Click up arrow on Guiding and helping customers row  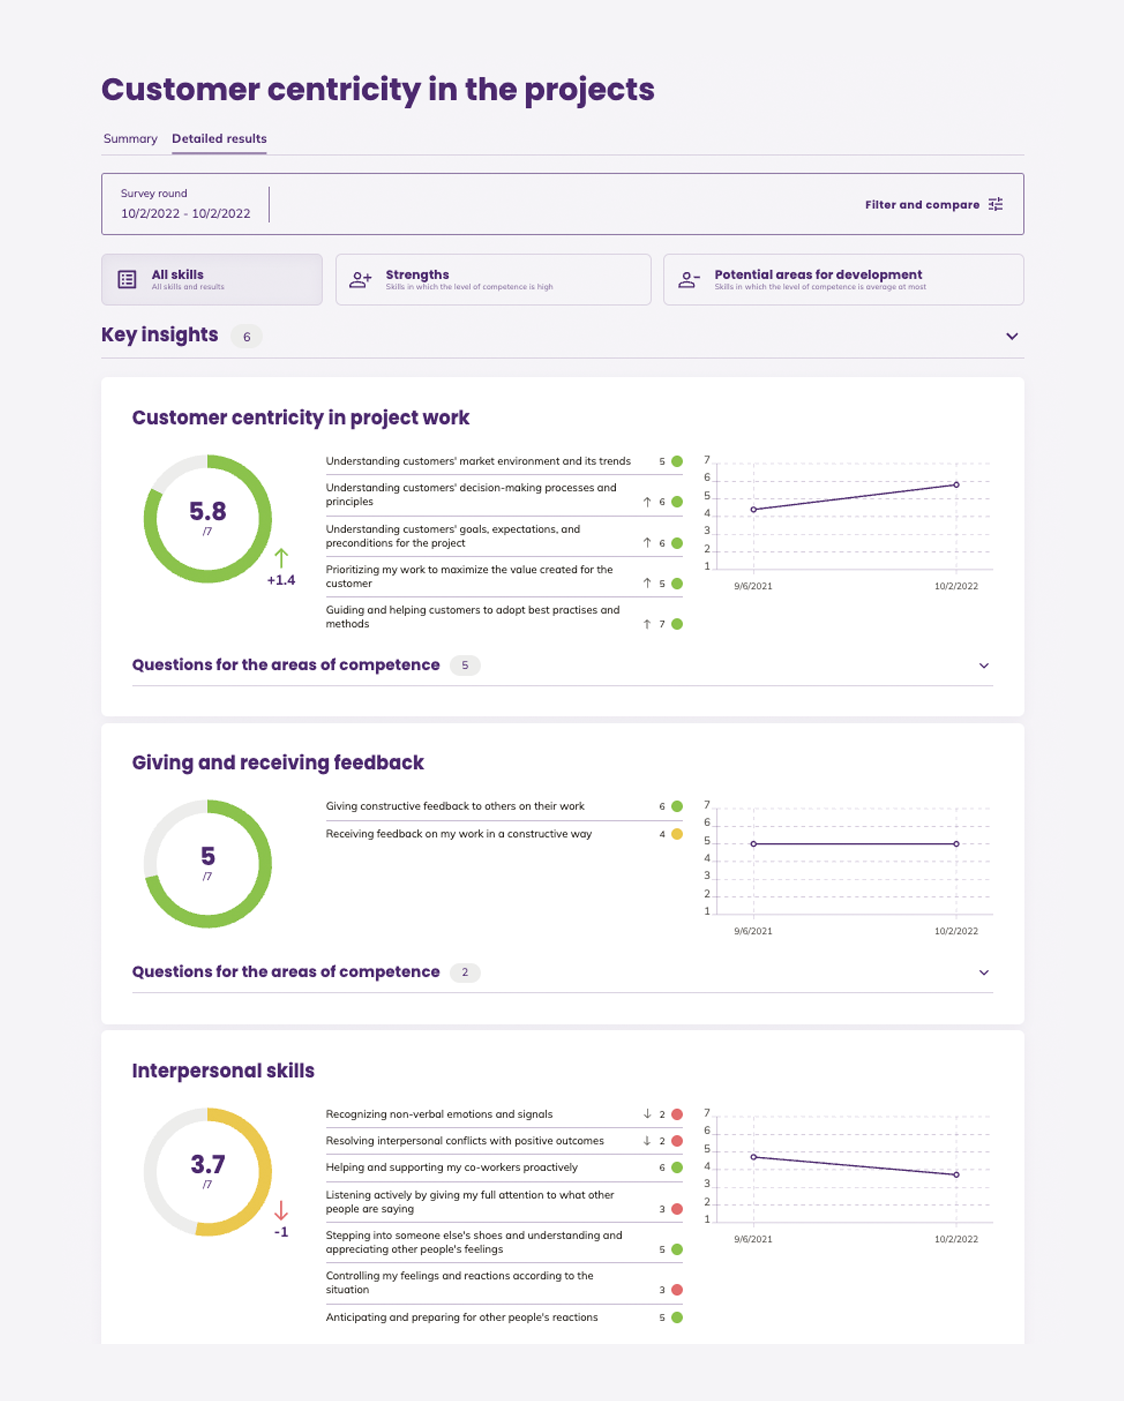647,624
